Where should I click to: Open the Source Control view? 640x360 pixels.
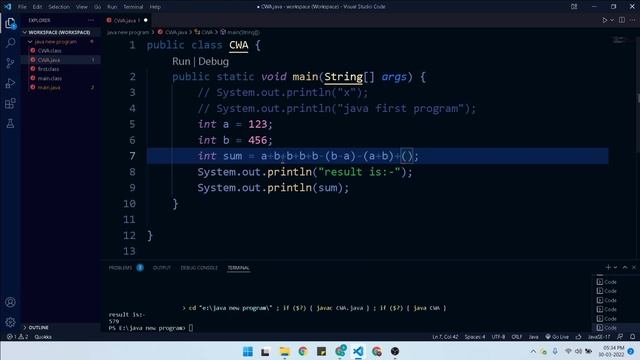coord(10,63)
